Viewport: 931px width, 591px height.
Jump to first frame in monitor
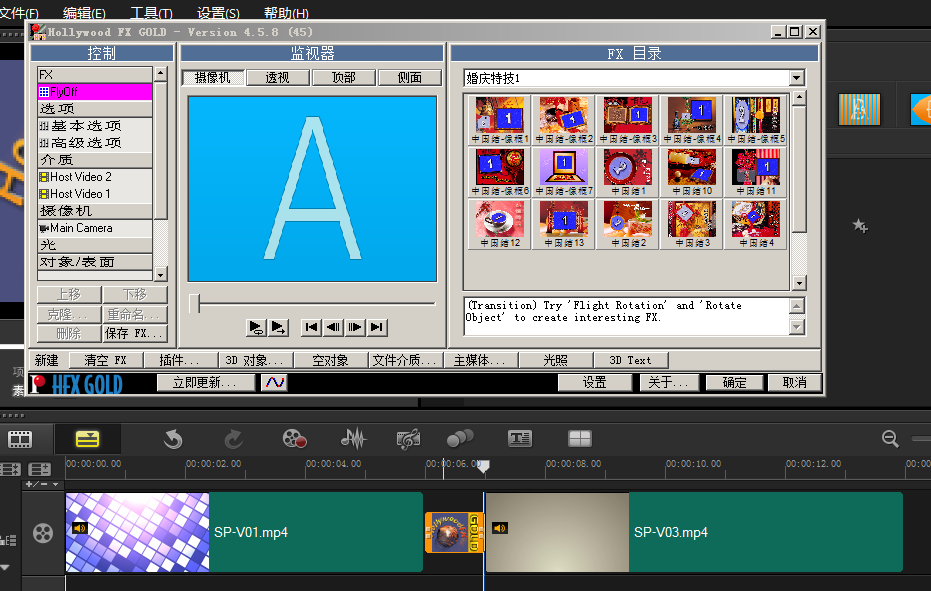(311, 327)
